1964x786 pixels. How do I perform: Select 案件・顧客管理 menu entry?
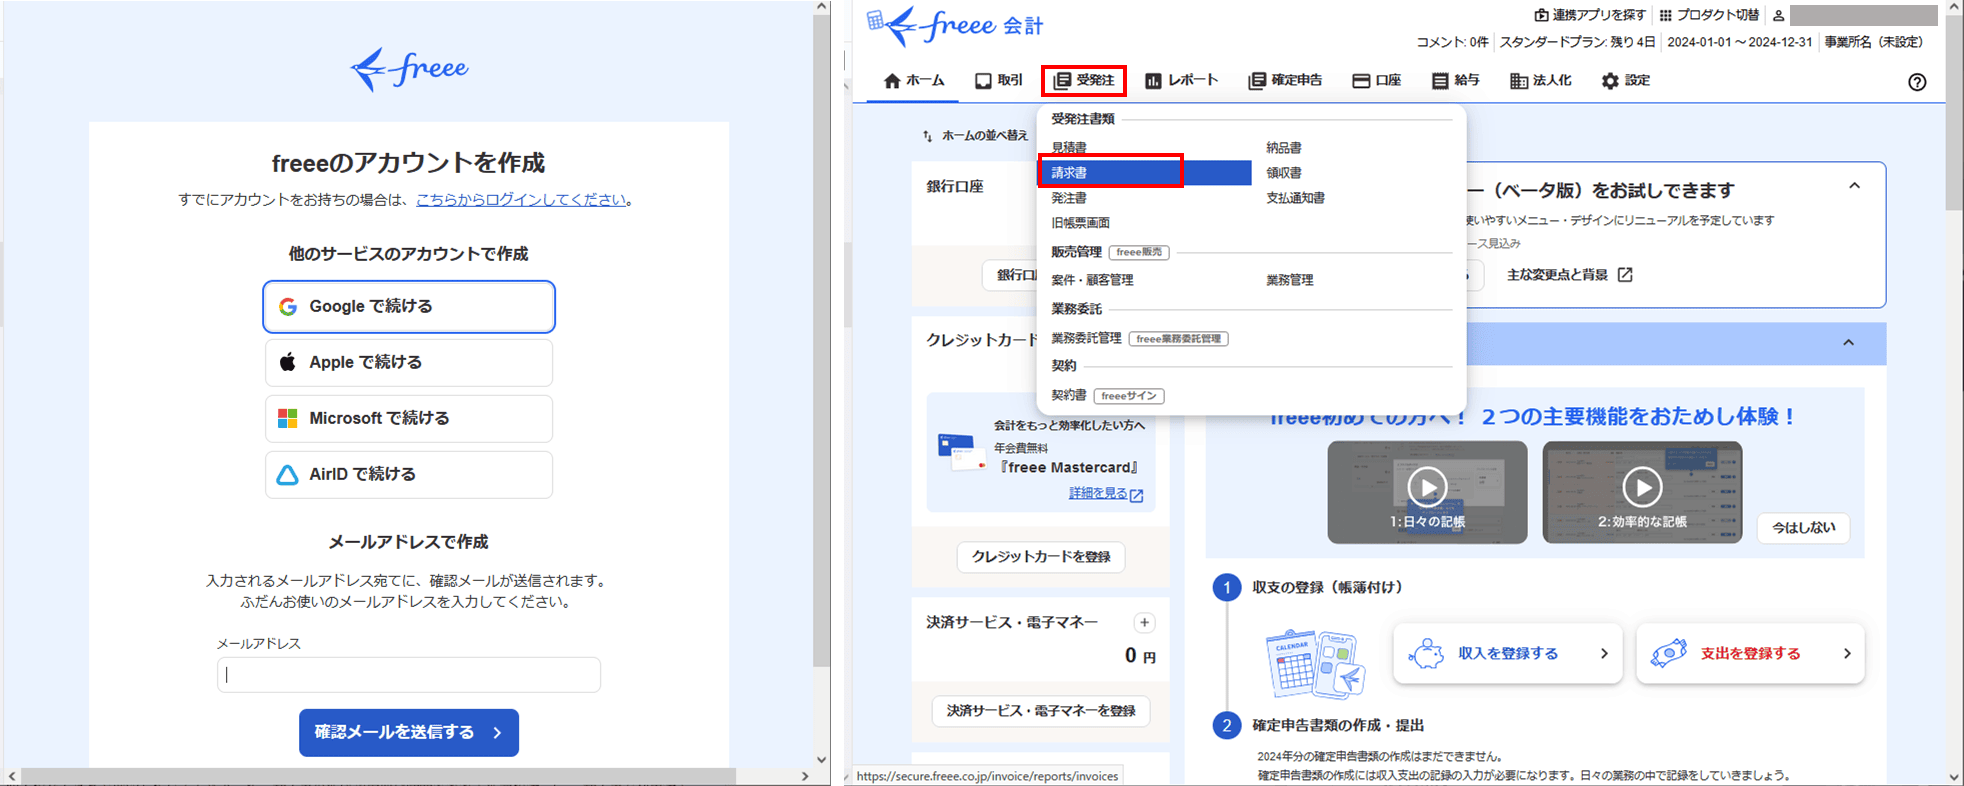1092,280
